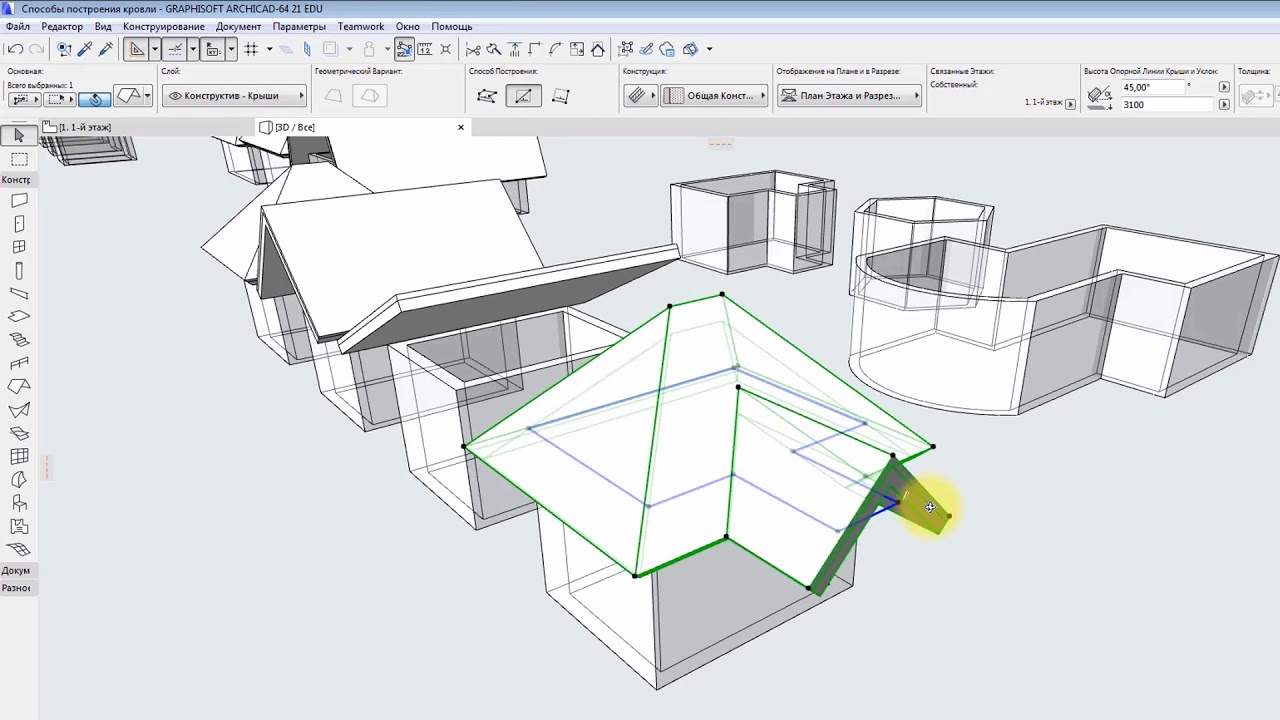
Task: Click the roof pitch field showing 45,00°
Action: click(1153, 87)
